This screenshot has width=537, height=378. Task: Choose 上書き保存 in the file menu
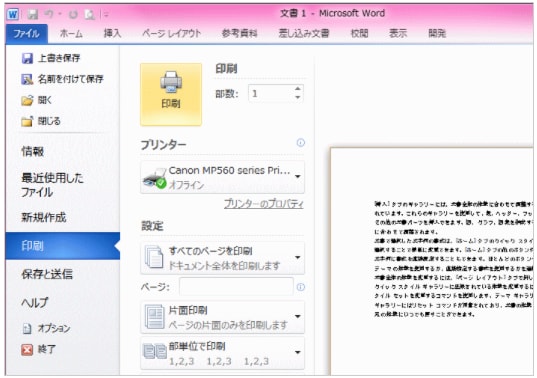[51, 58]
